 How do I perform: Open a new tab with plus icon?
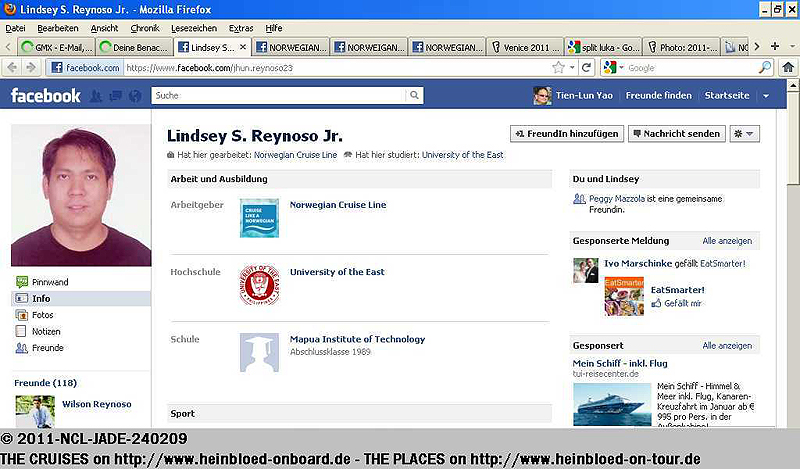point(774,46)
